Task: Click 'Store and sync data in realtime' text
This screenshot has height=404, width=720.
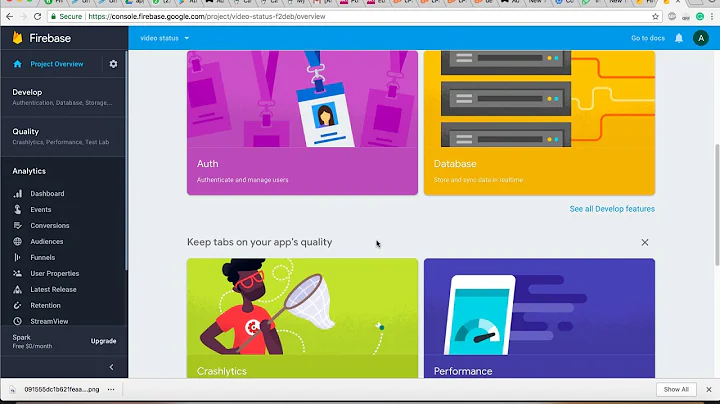Action: [x=478, y=180]
